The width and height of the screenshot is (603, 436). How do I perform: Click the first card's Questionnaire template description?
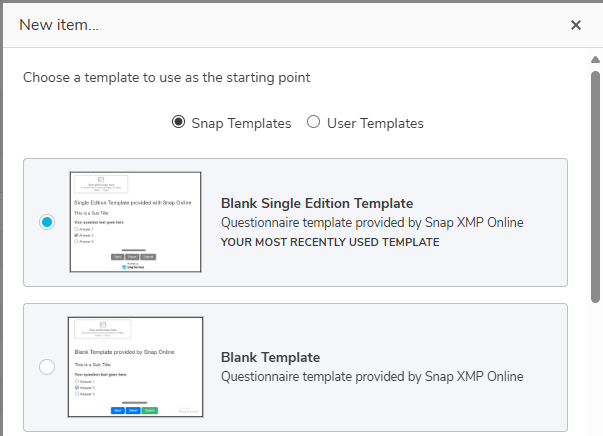[x=372, y=223]
